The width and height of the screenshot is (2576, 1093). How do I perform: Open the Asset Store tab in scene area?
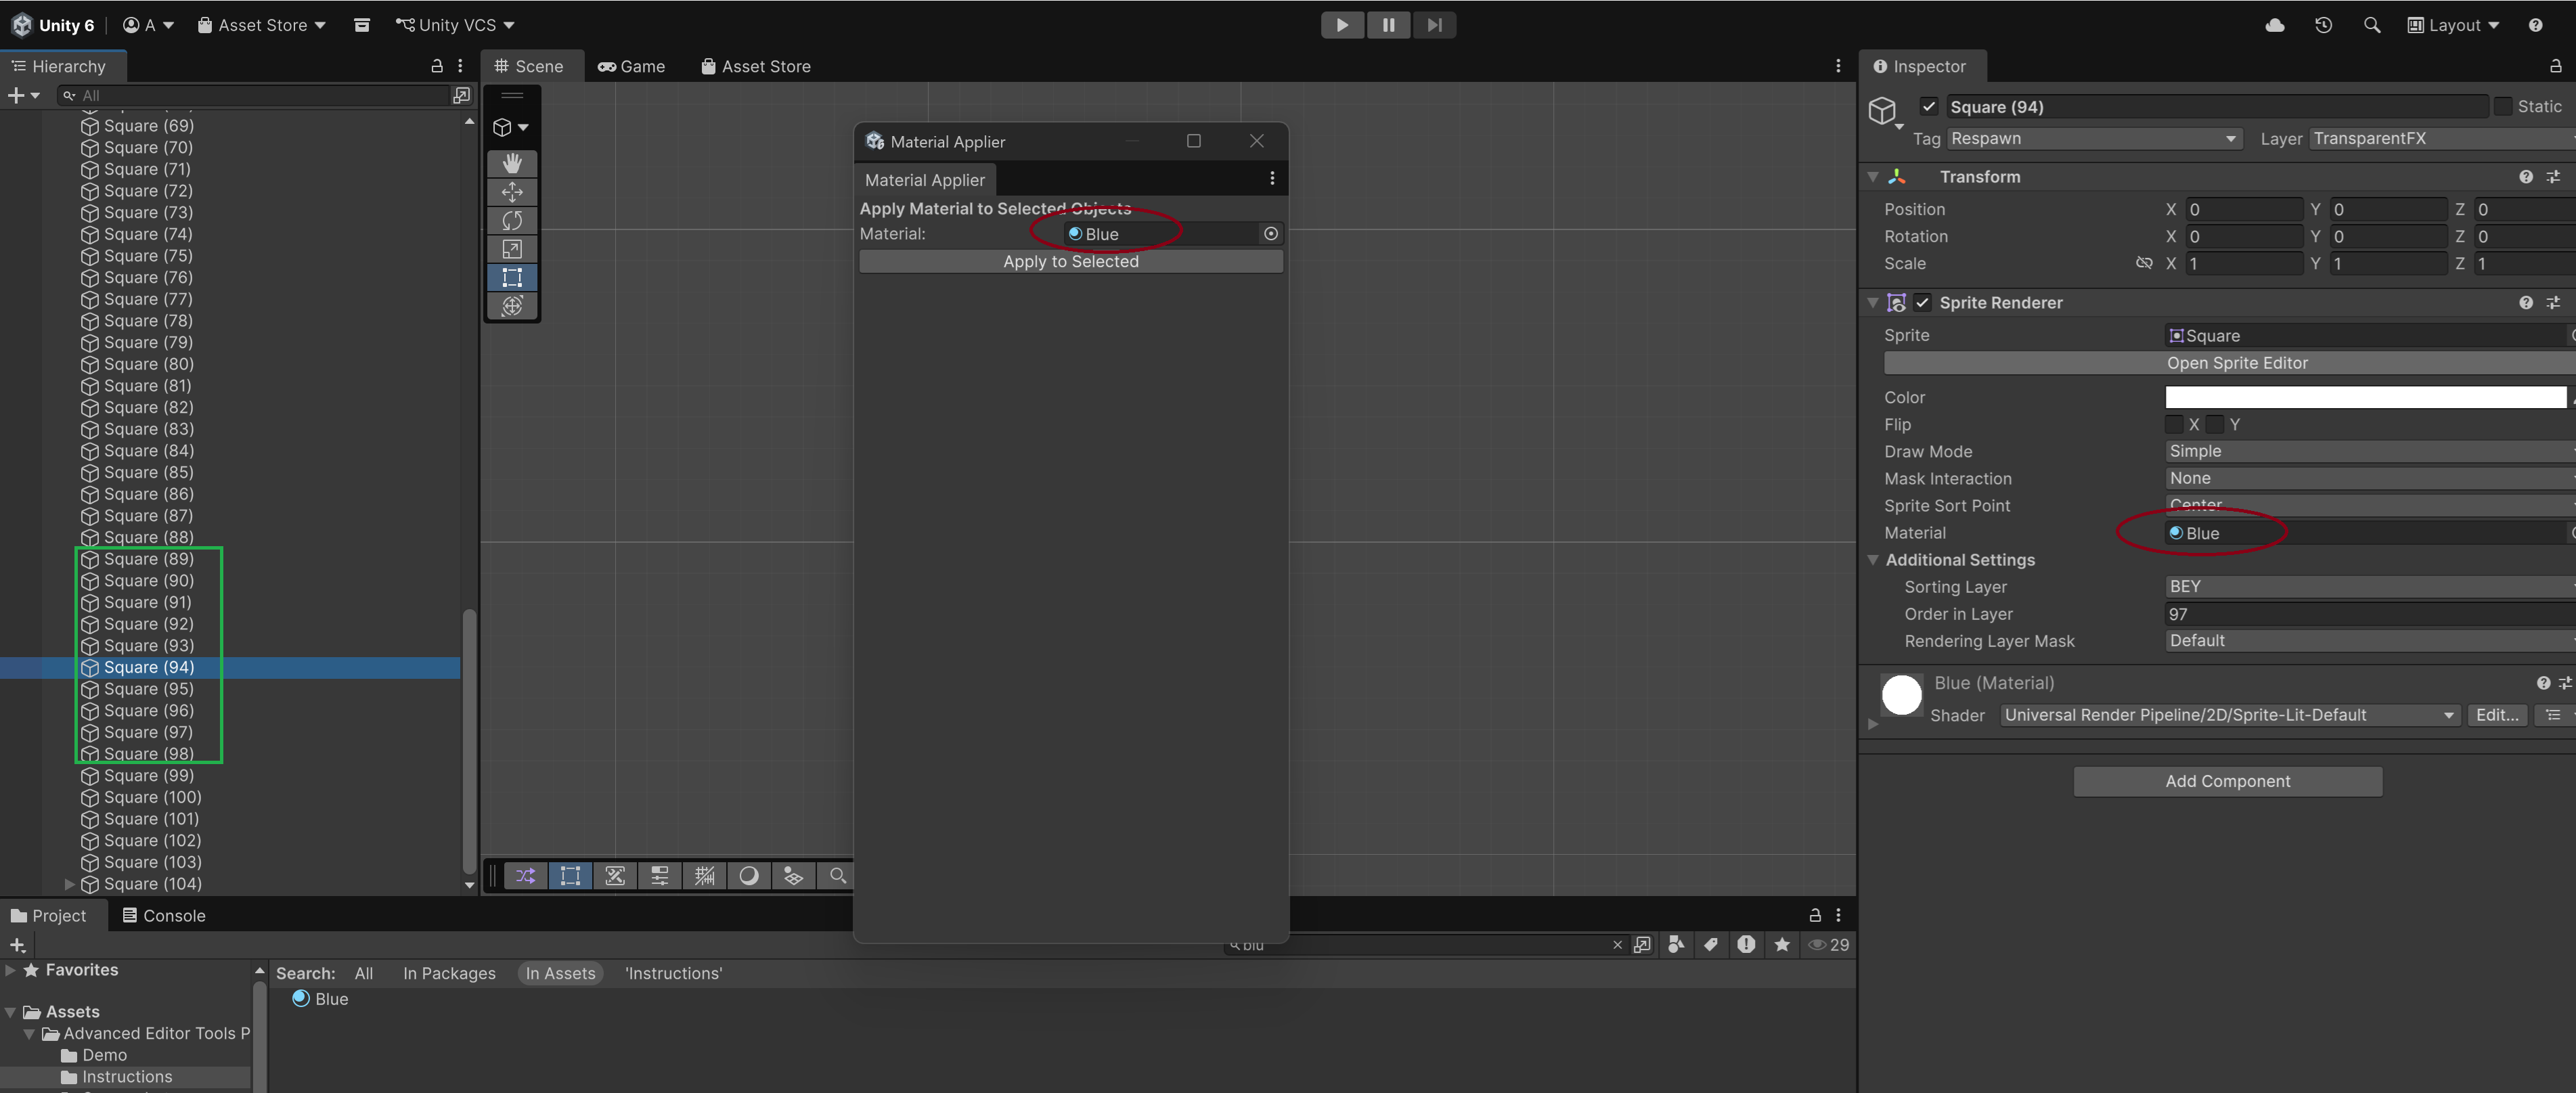pyautogui.click(x=755, y=66)
